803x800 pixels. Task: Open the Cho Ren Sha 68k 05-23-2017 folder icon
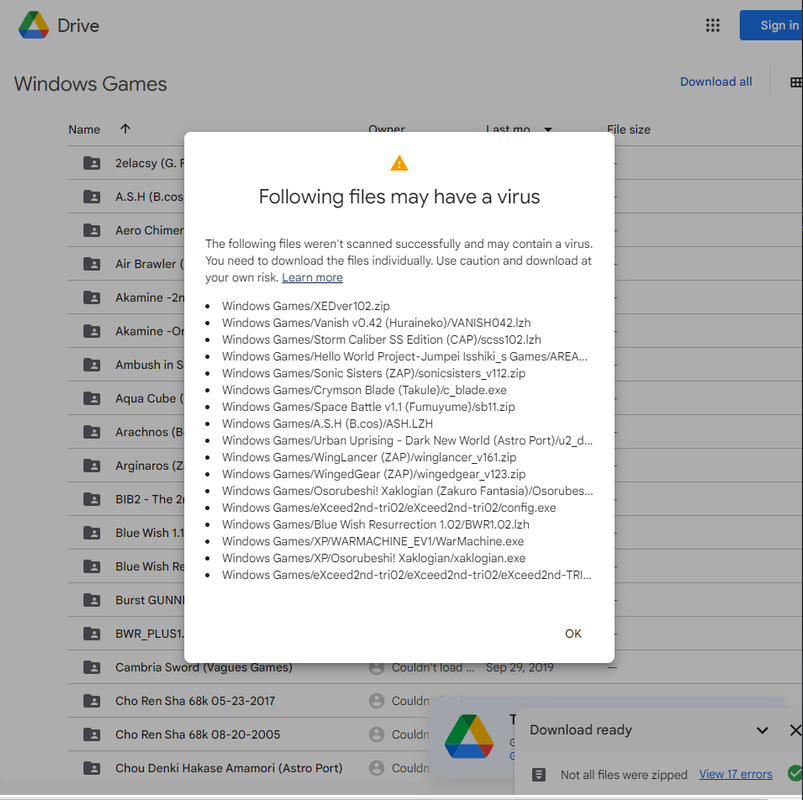92,701
